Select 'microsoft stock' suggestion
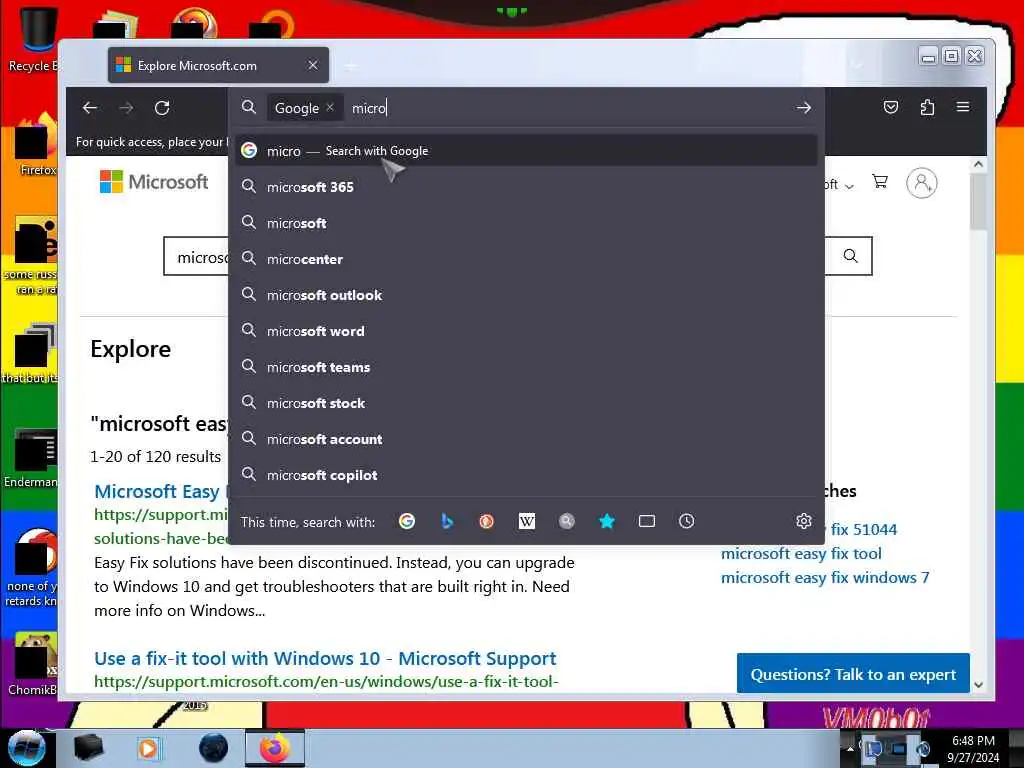This screenshot has height=768, width=1024. pos(526,403)
